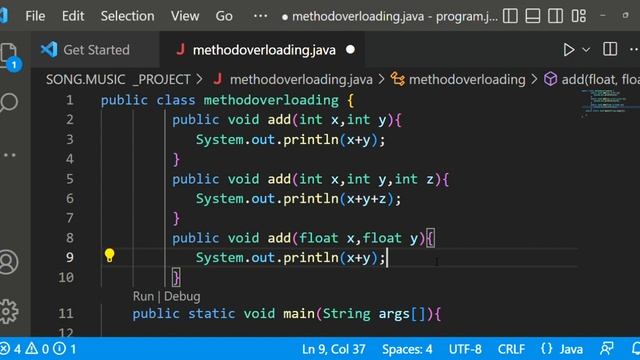Click VS Code icon on Get Started tab
The image size is (640, 360).
click(x=49, y=50)
